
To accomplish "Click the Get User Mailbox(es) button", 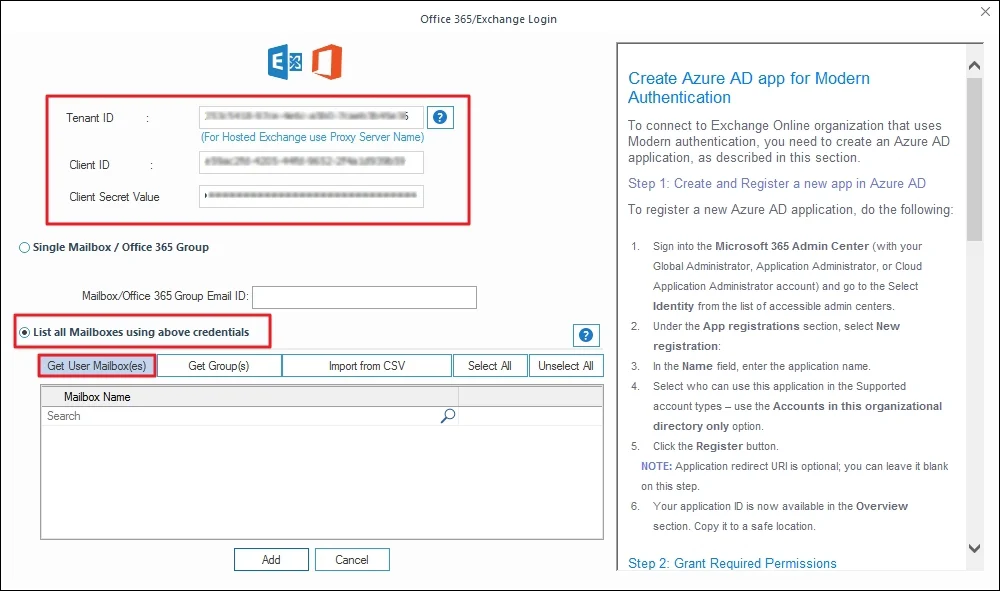I will pyautogui.click(x=96, y=366).
